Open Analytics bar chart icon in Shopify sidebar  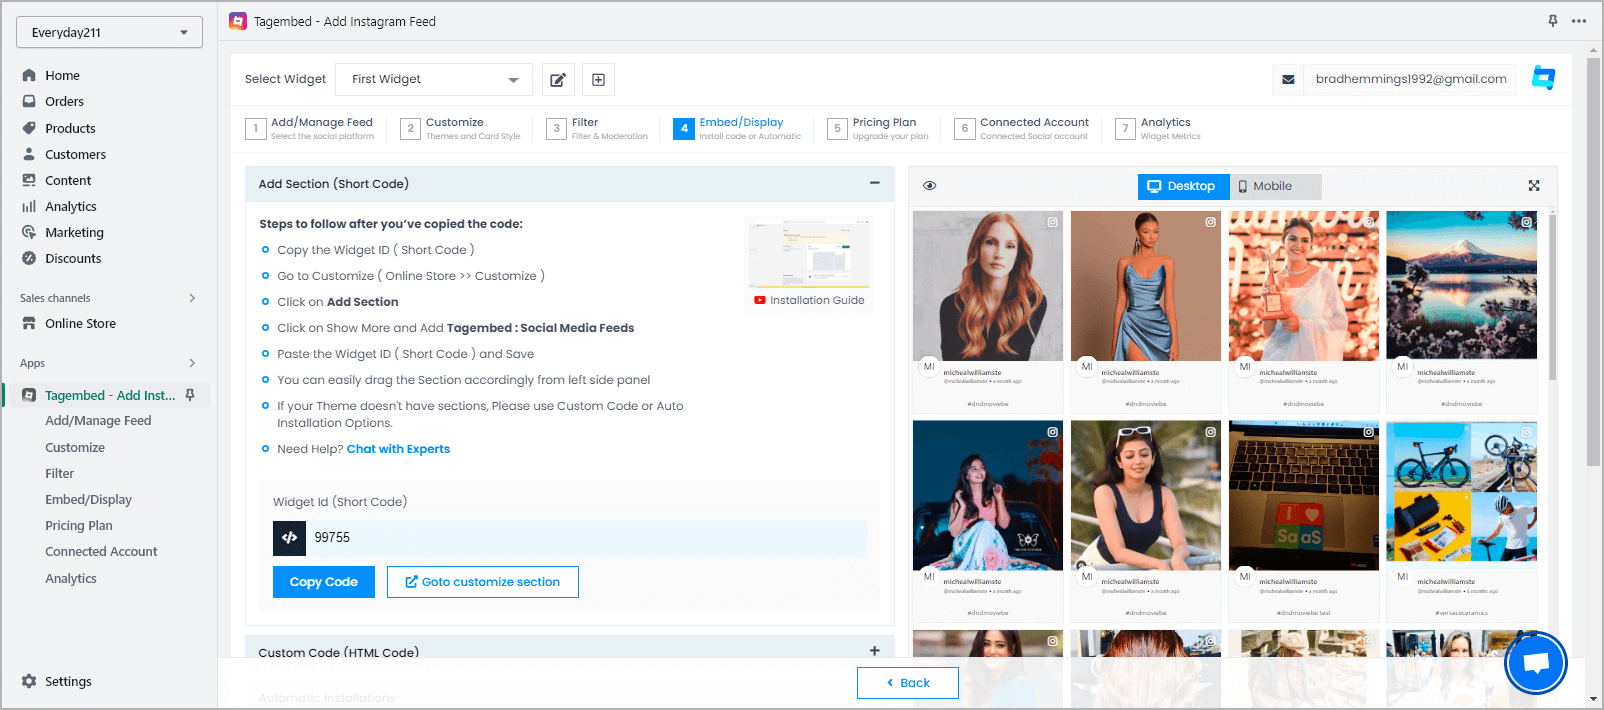coord(29,206)
